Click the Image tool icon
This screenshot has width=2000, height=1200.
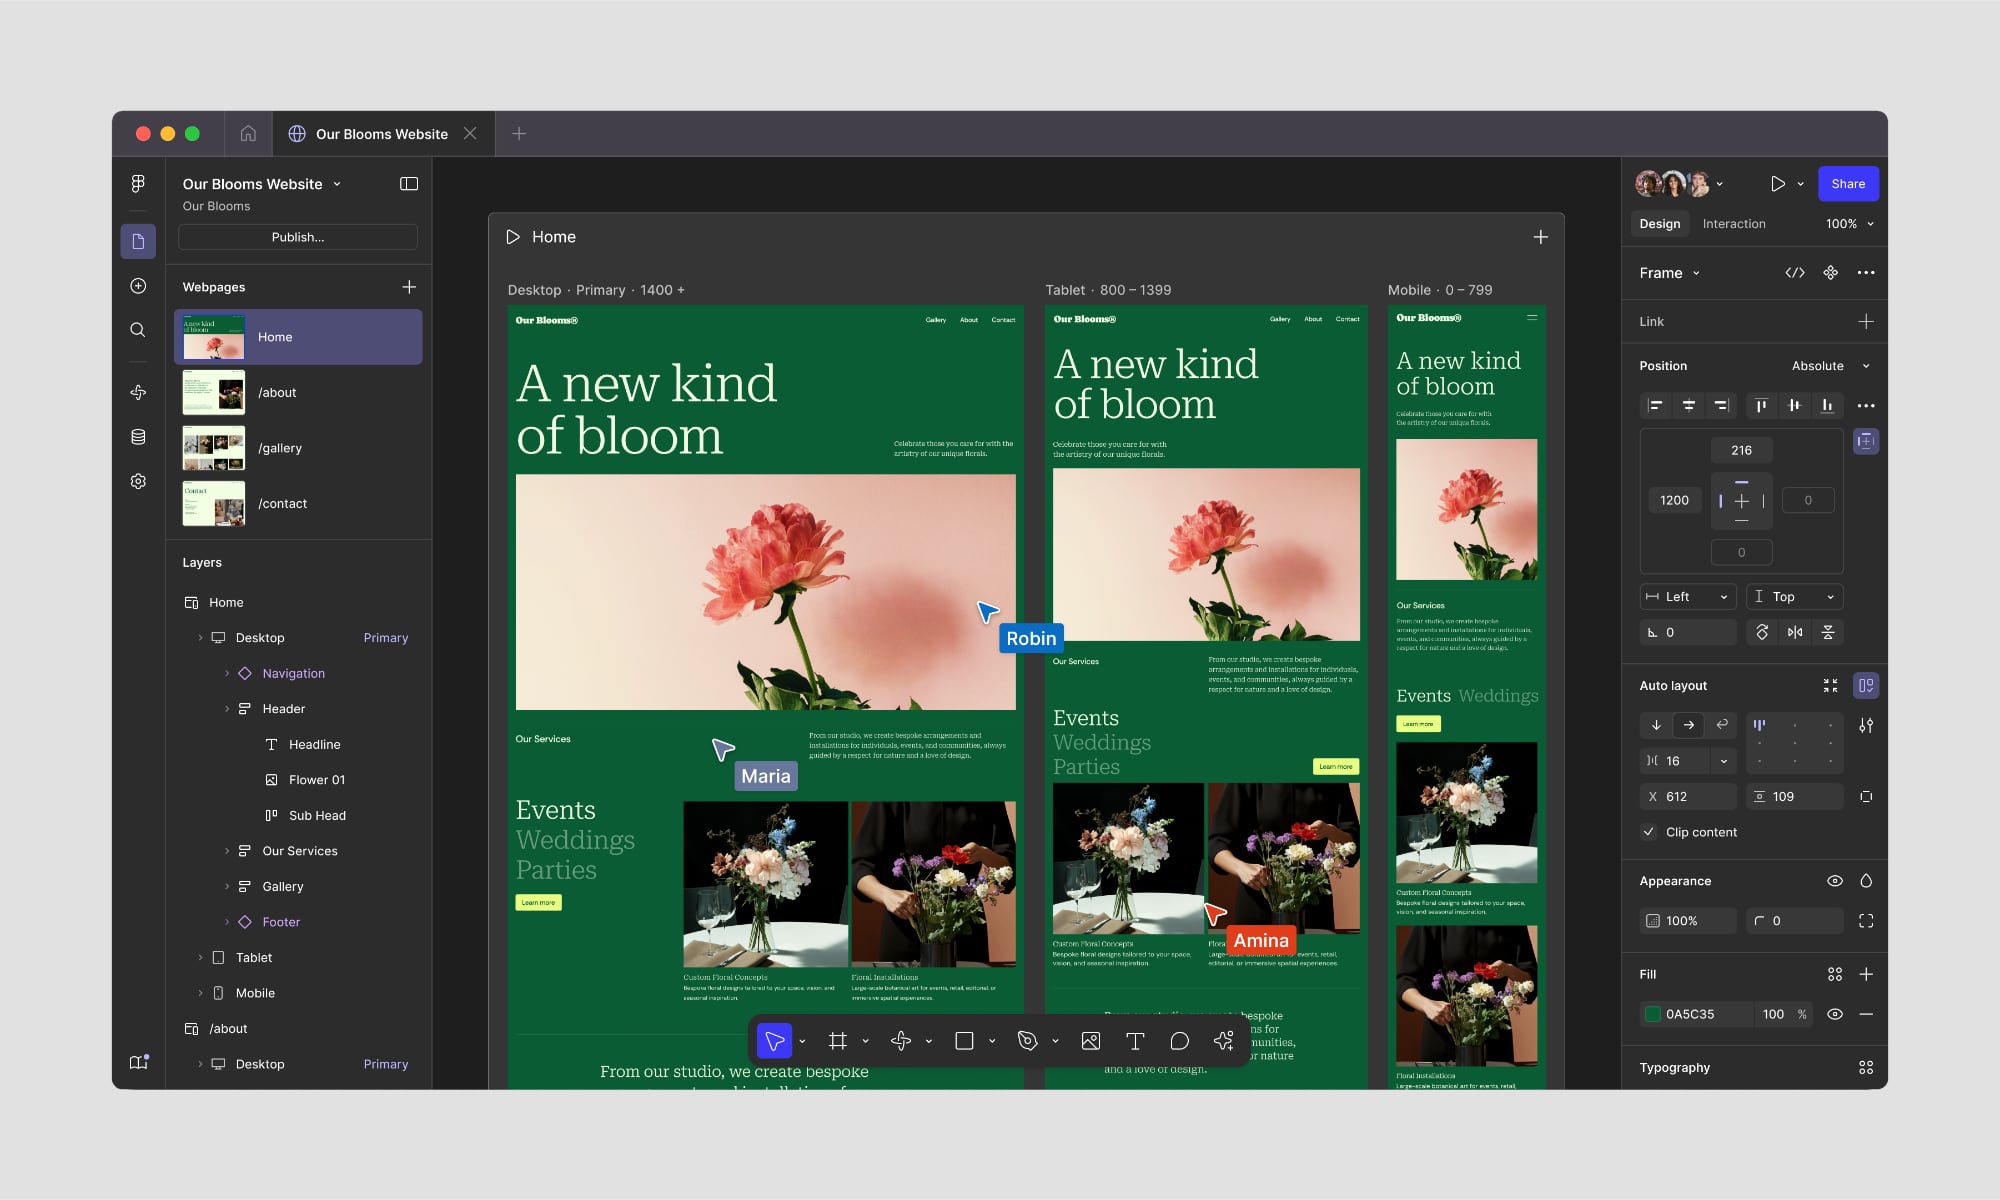coord(1090,1041)
